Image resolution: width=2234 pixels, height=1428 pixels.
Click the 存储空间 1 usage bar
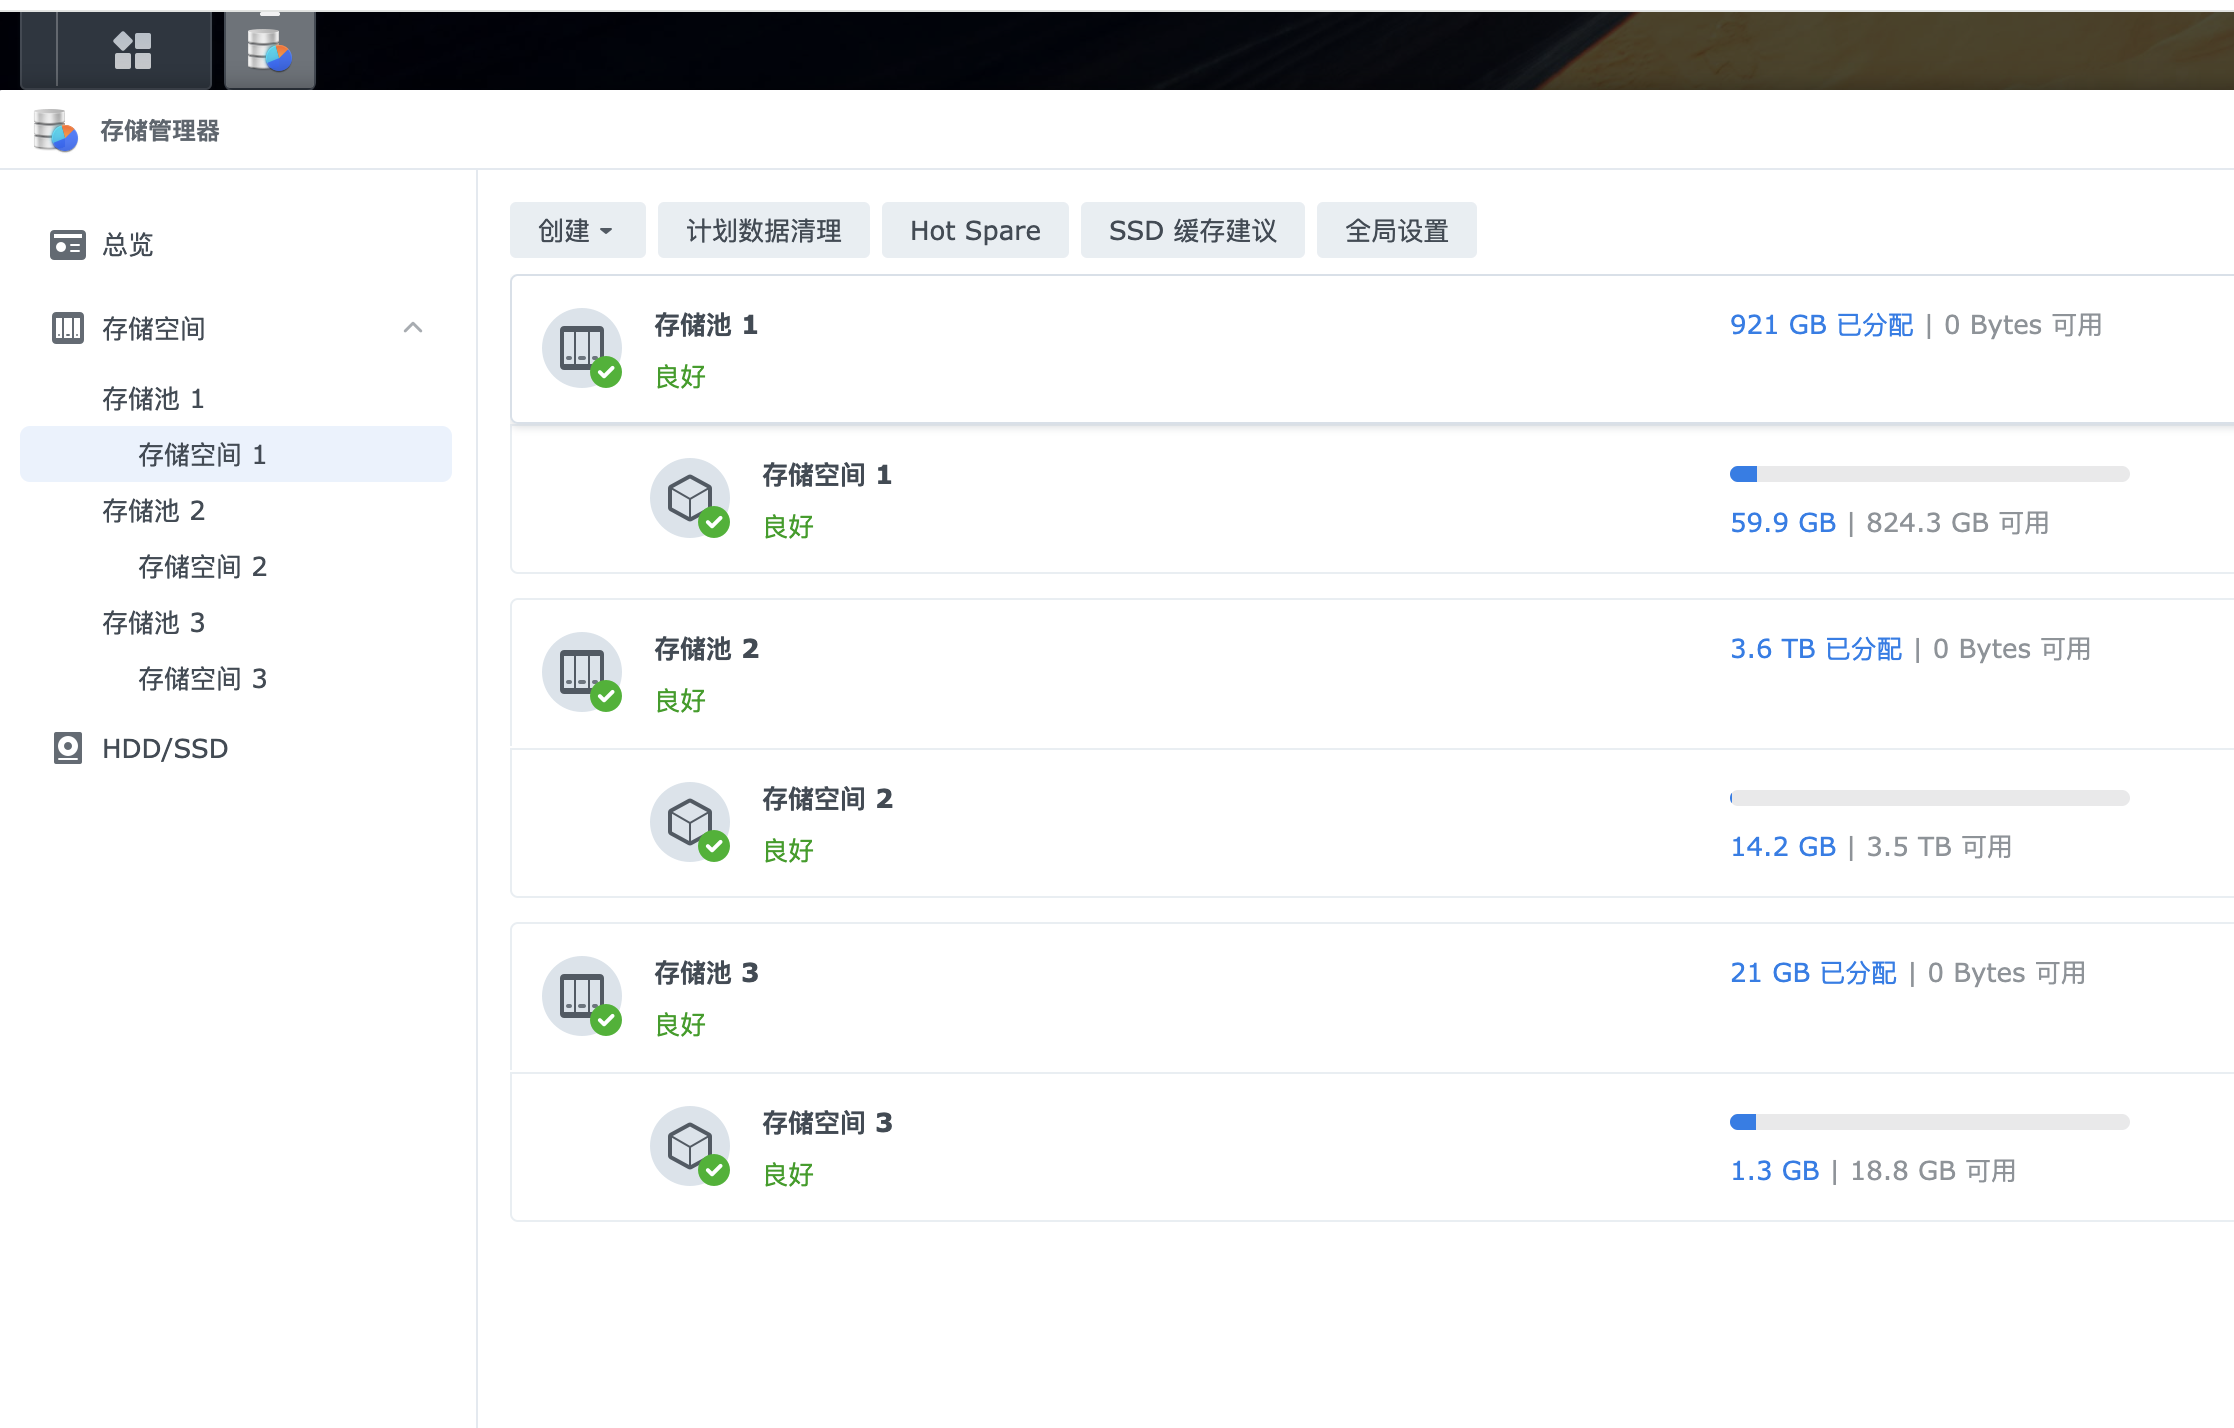pyautogui.click(x=1929, y=474)
